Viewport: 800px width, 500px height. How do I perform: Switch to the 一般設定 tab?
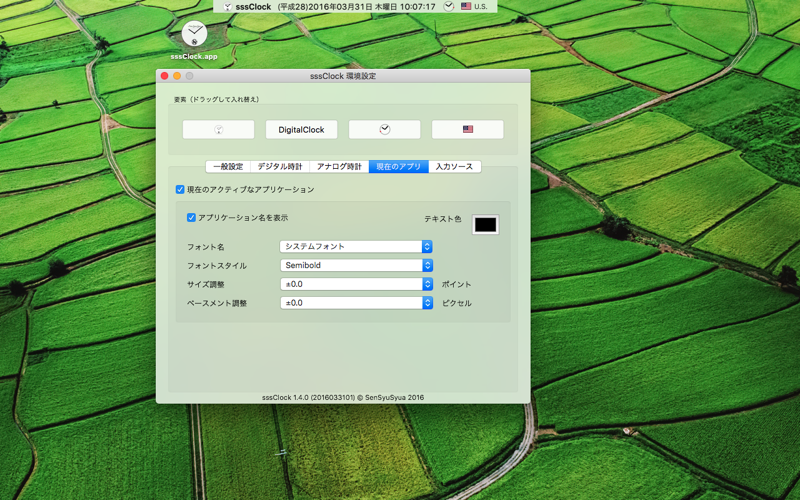click(228, 167)
